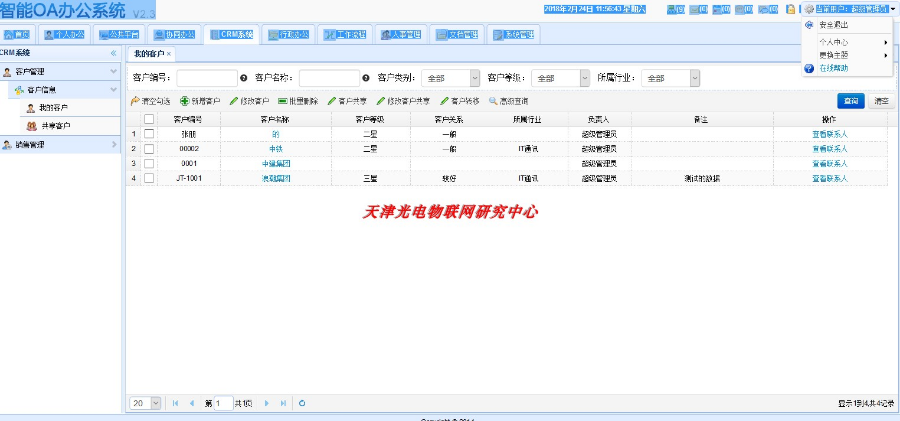
Task: Switch to 协同办公 tab
Action: (174, 34)
